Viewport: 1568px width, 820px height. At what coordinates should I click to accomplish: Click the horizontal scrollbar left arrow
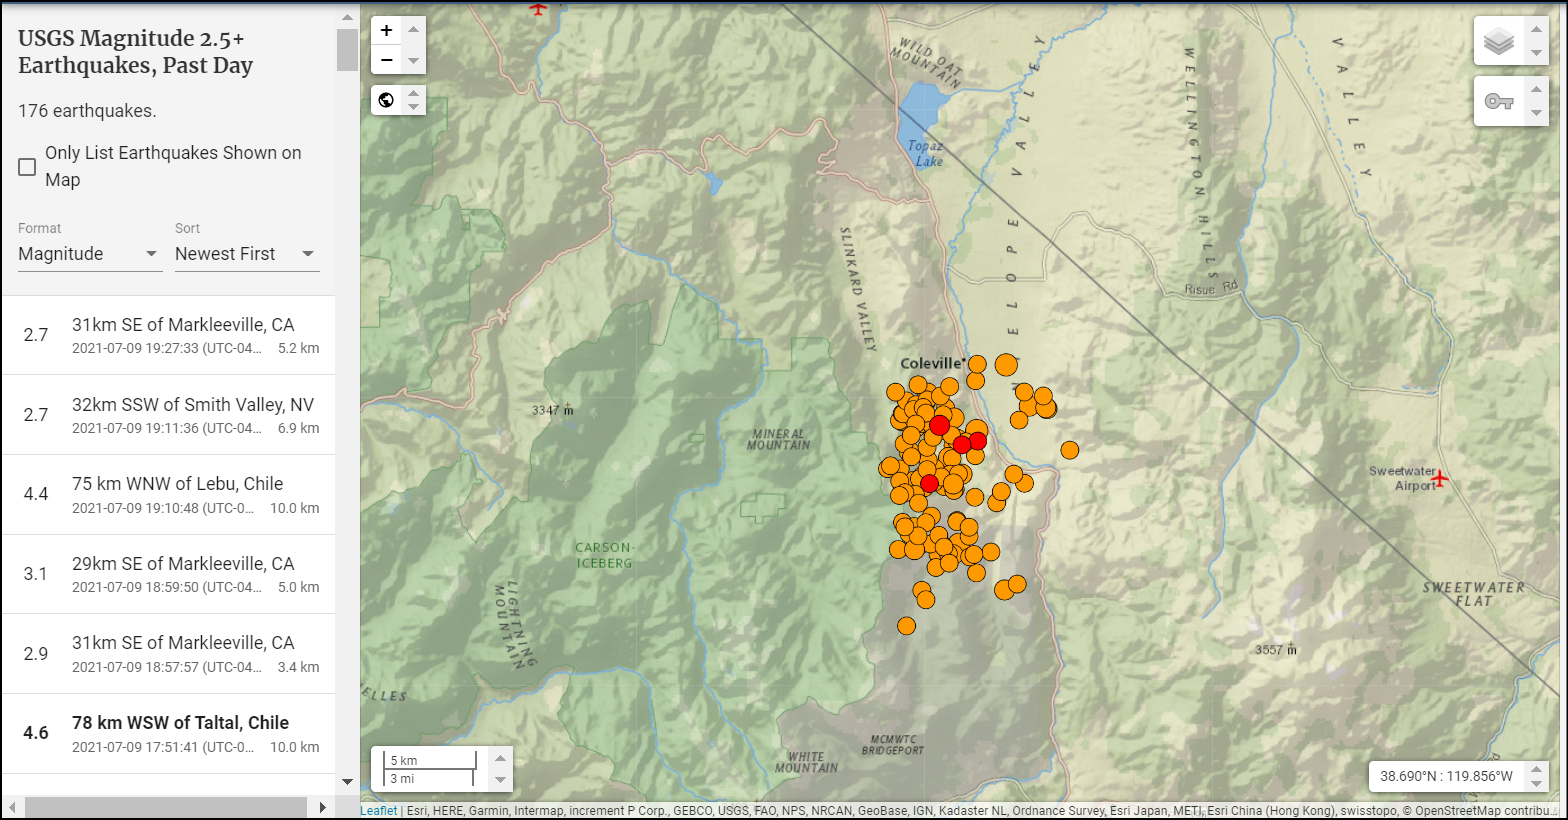12,807
